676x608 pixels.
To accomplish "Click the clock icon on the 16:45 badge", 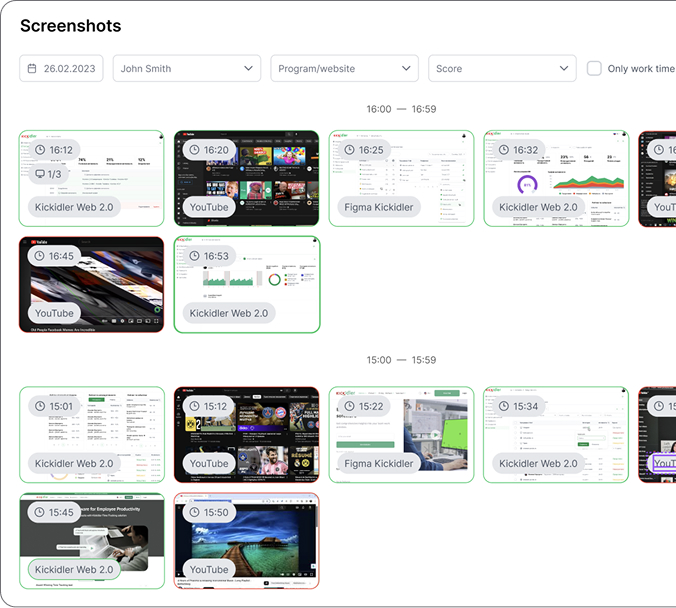I will click(39, 256).
